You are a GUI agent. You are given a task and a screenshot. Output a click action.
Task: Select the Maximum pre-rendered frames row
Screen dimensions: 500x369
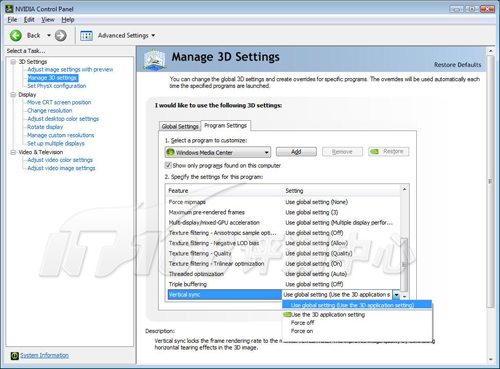(283, 212)
